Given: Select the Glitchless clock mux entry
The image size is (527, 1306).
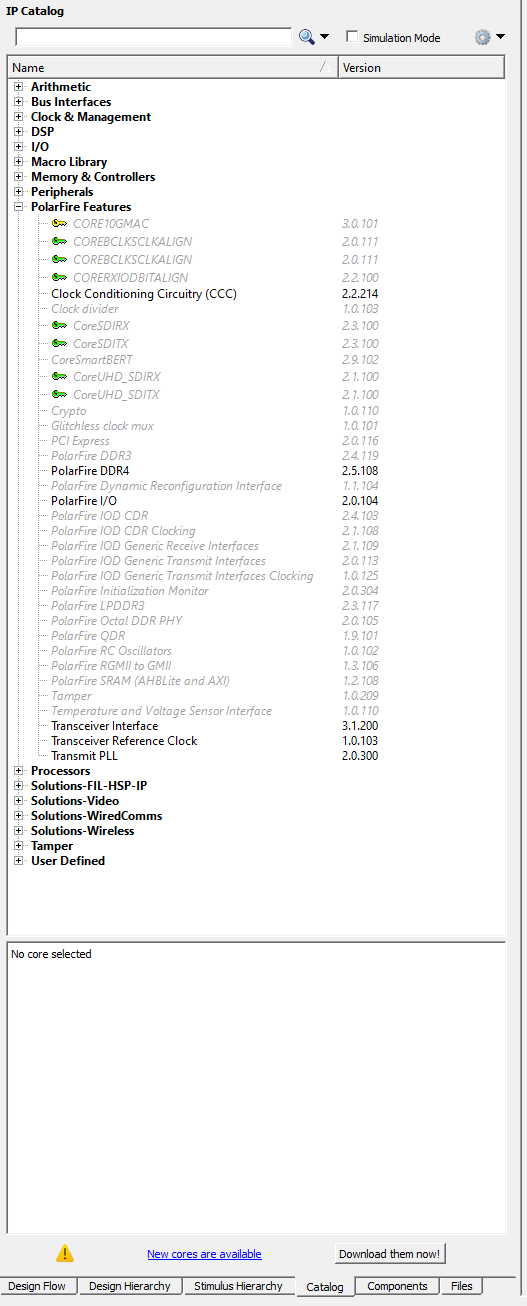Looking at the screenshot, I should pyautogui.click(x=102, y=426).
